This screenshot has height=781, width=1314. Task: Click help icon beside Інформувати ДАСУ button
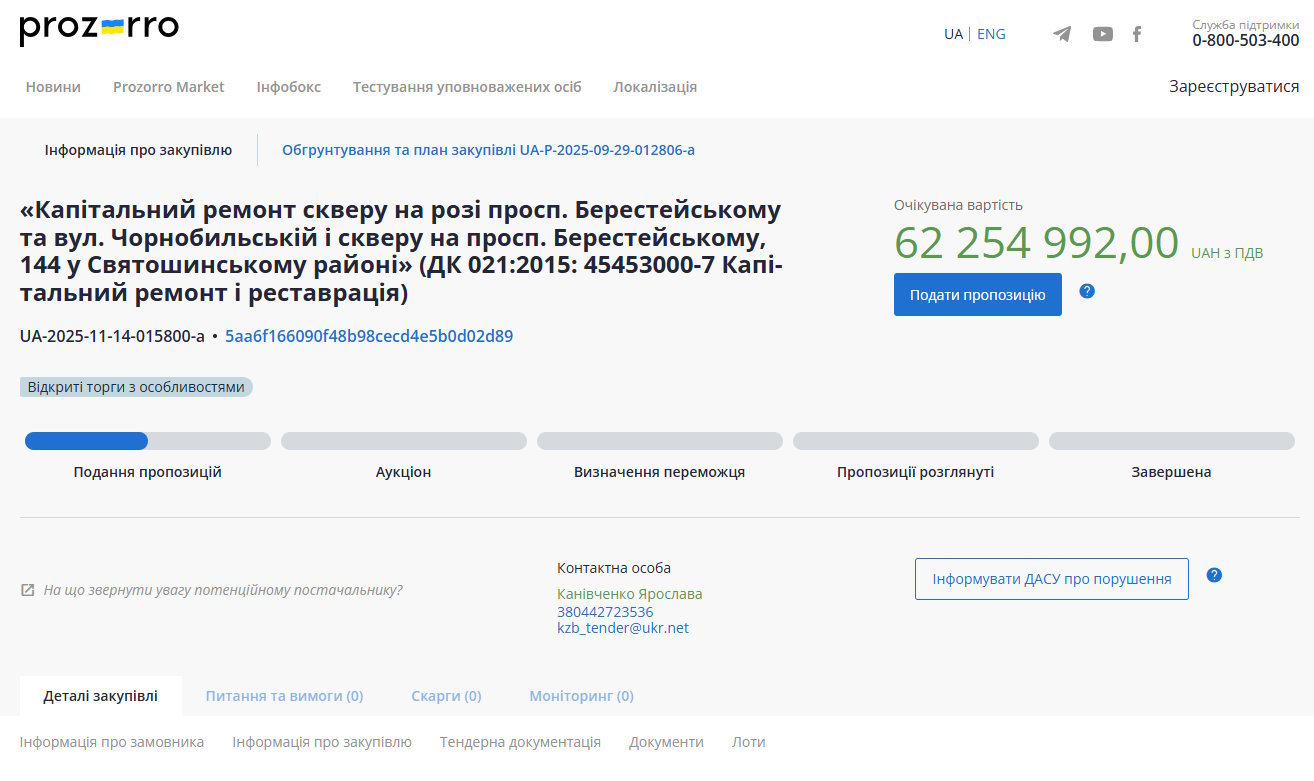click(x=1214, y=575)
